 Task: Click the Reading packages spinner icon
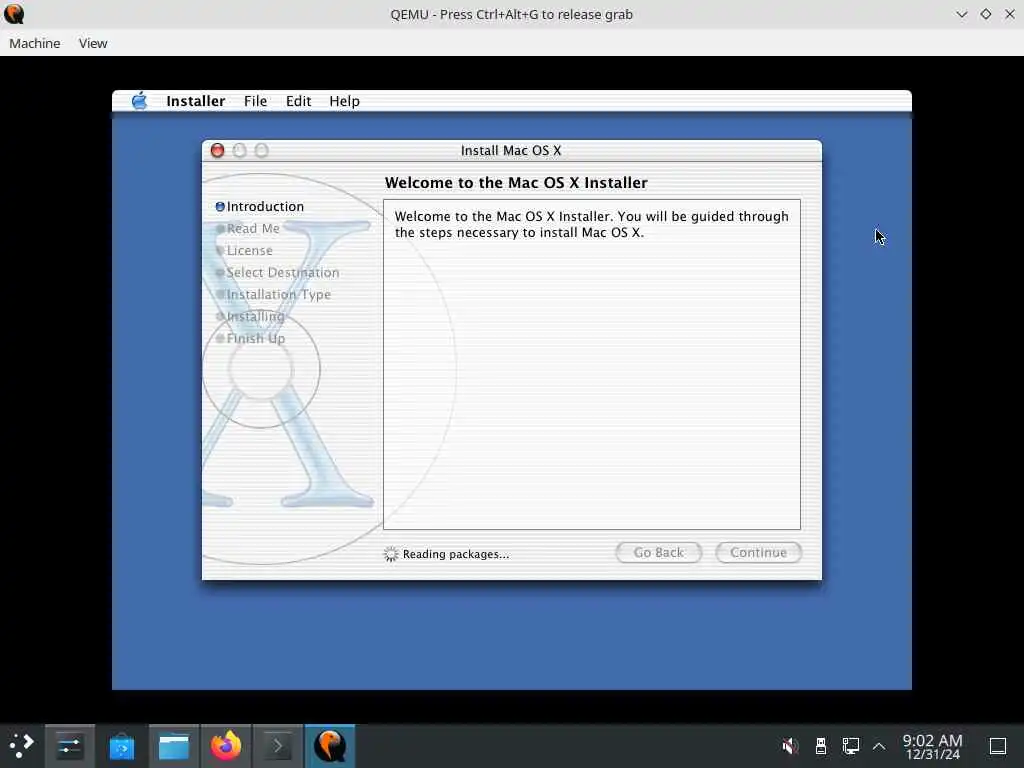[x=391, y=554]
